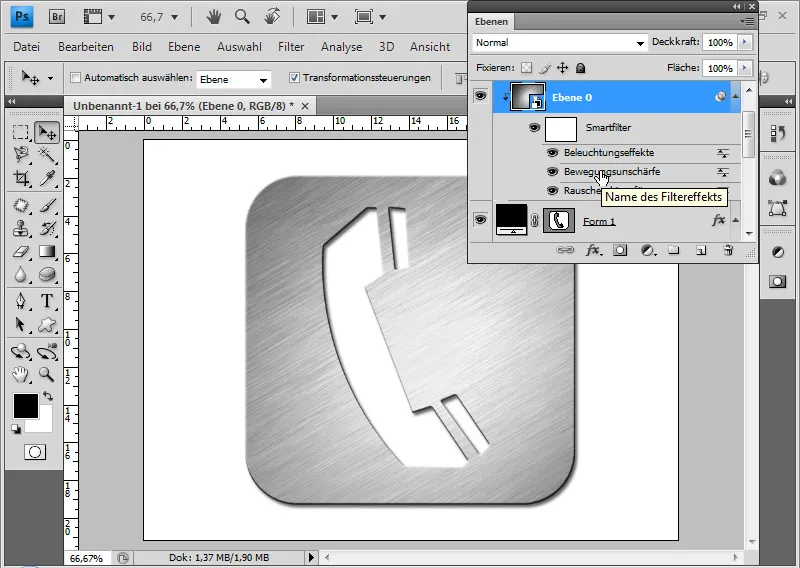This screenshot has height=568, width=800.
Task: Open the Bild menu
Action: click(141, 47)
